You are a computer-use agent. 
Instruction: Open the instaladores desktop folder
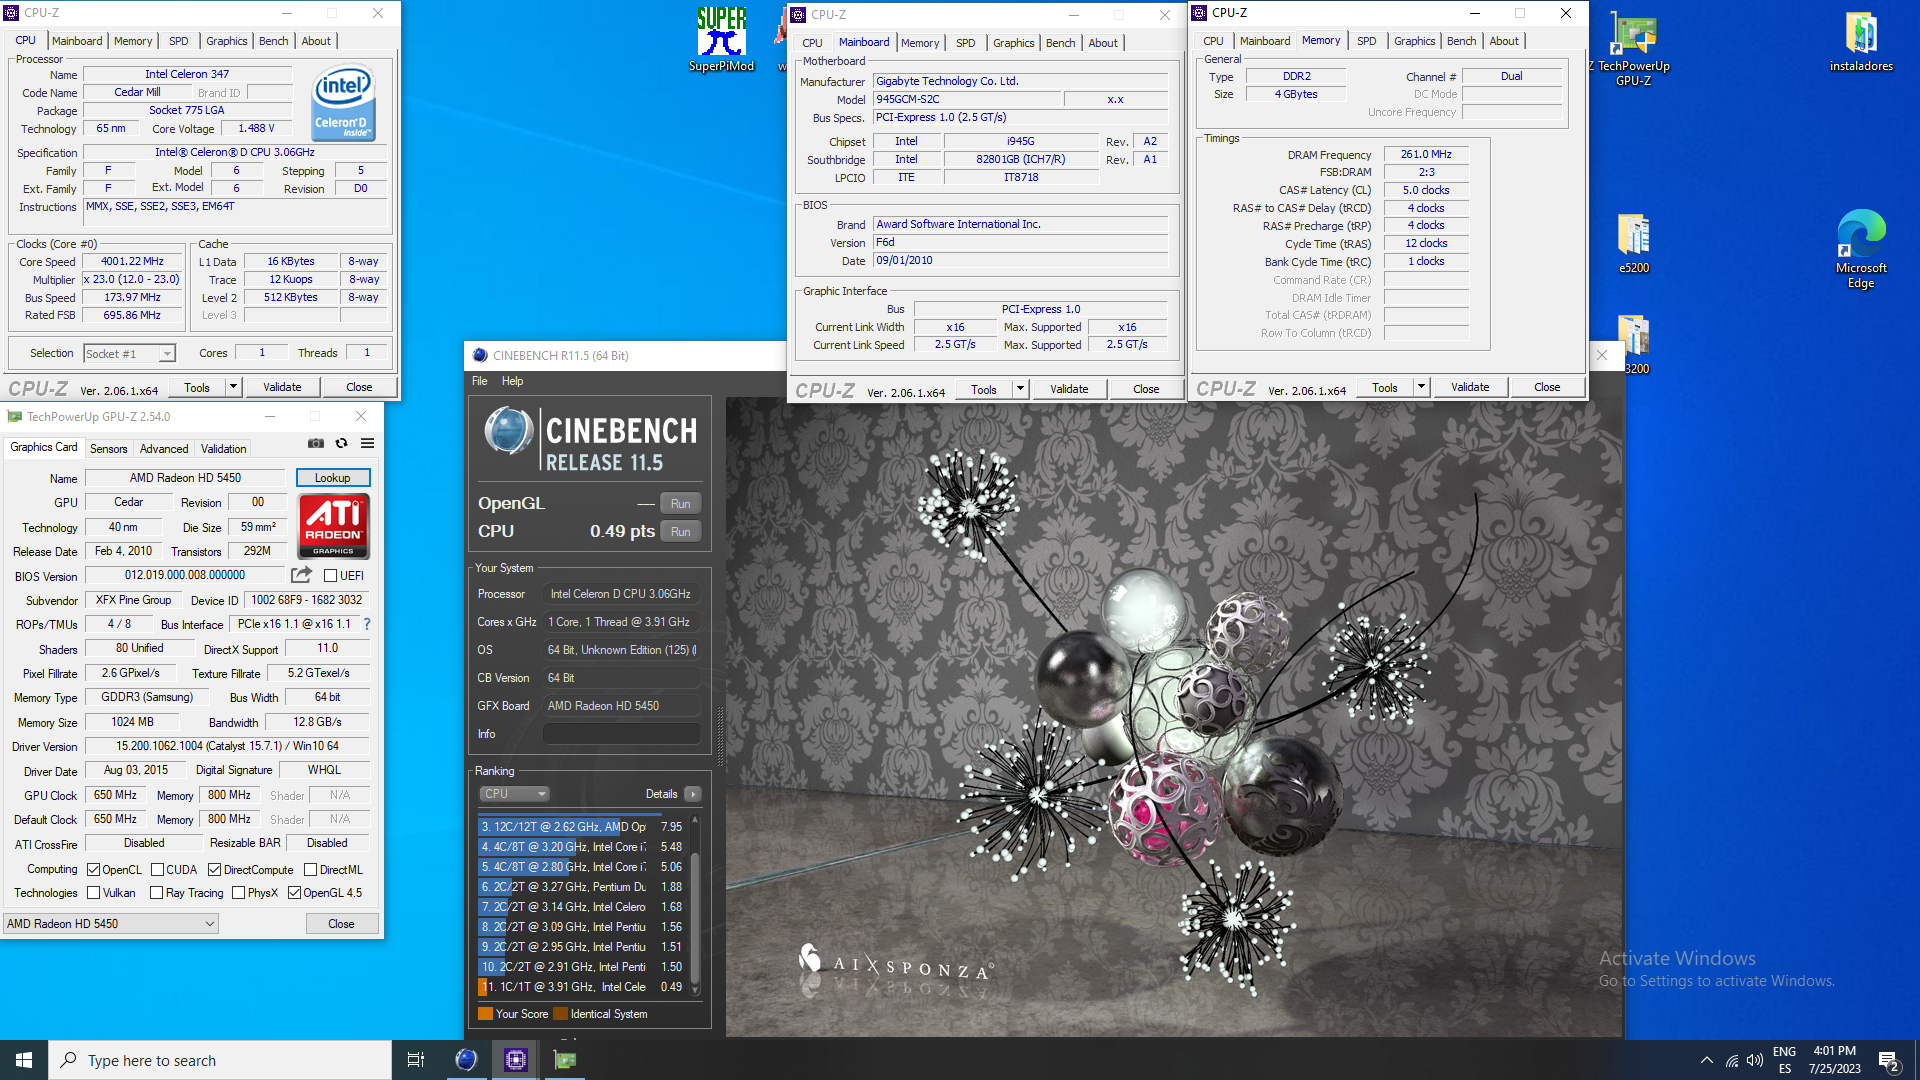coord(1861,42)
